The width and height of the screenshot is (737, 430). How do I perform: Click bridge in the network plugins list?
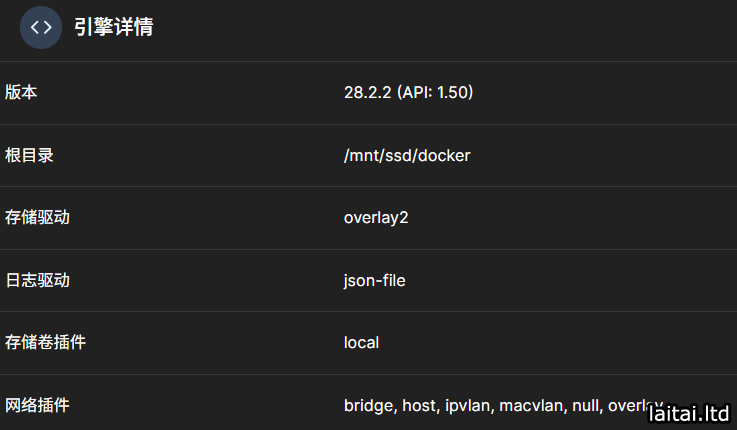pos(369,406)
